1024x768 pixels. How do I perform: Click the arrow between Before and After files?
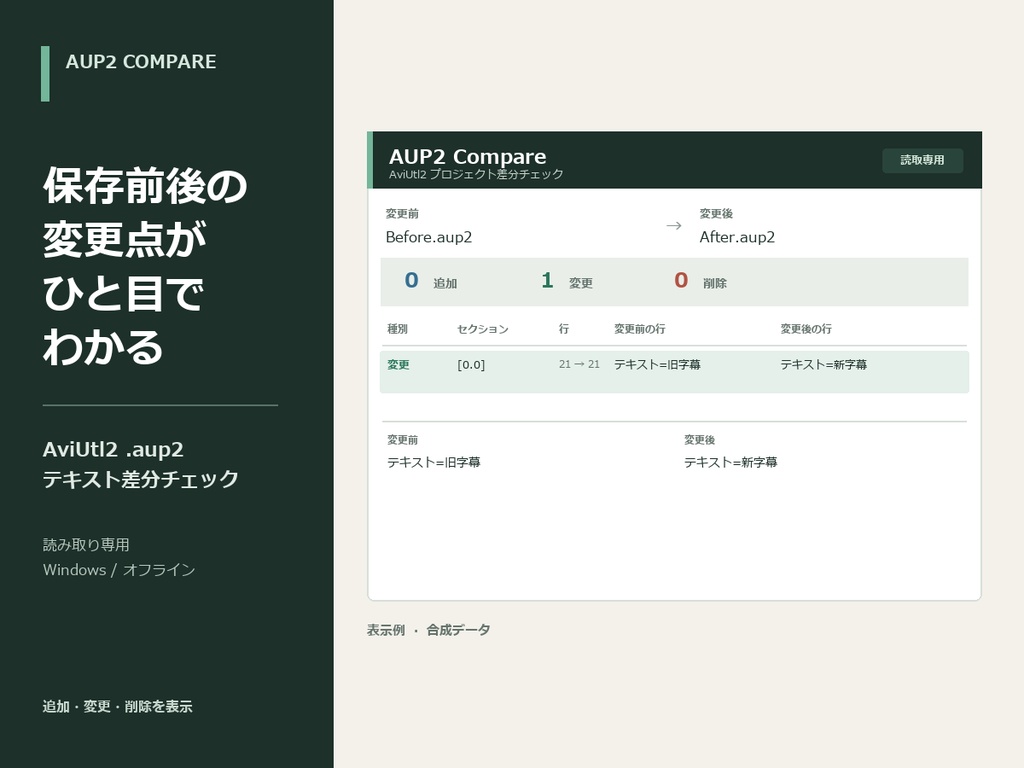coord(673,226)
